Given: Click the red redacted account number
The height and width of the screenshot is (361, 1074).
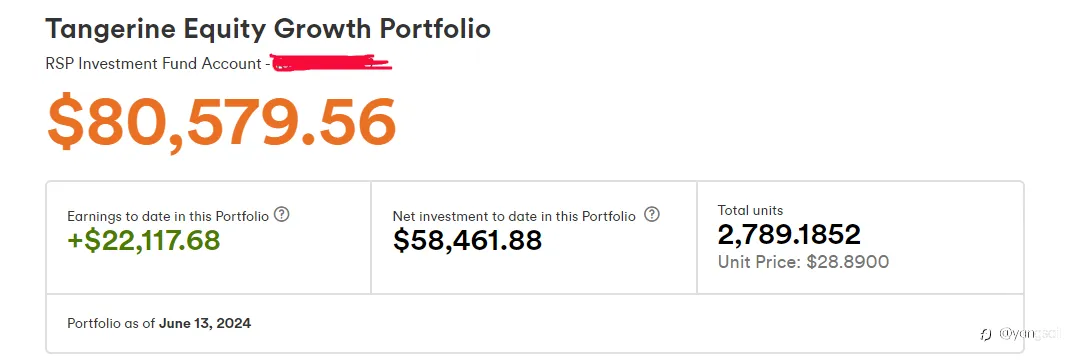Looking at the screenshot, I should [332, 63].
